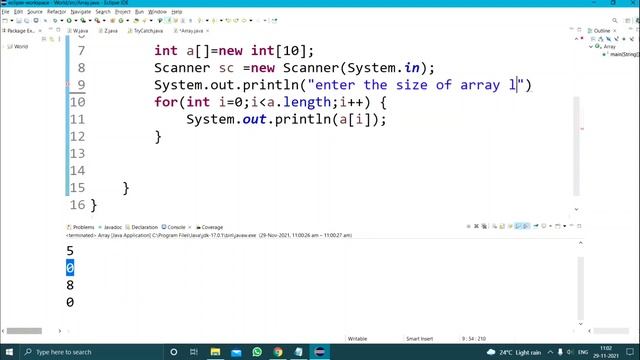Open File Explorer from taskbar
640x360 pixels.
coord(215,352)
